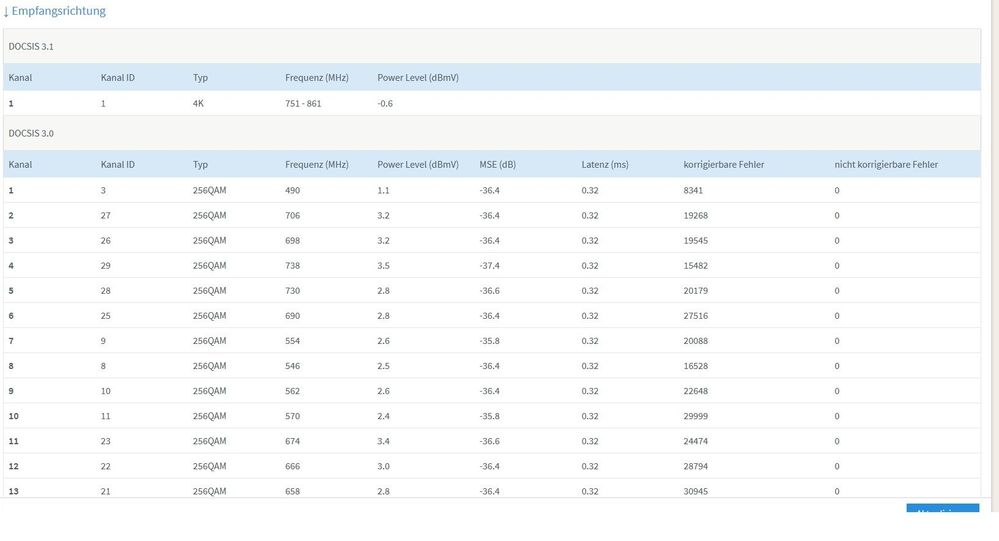Click the Typ header in DOCSIS 3.1 table

click(200, 78)
